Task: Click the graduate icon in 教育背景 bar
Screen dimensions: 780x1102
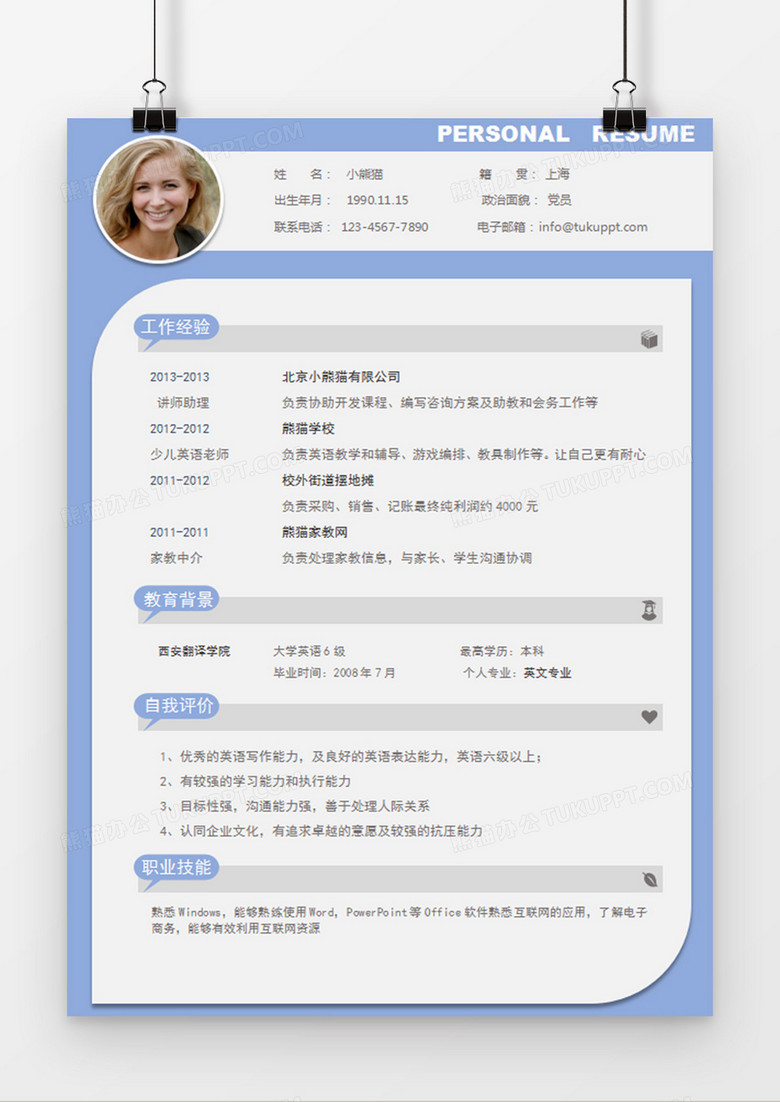Action: (649, 610)
